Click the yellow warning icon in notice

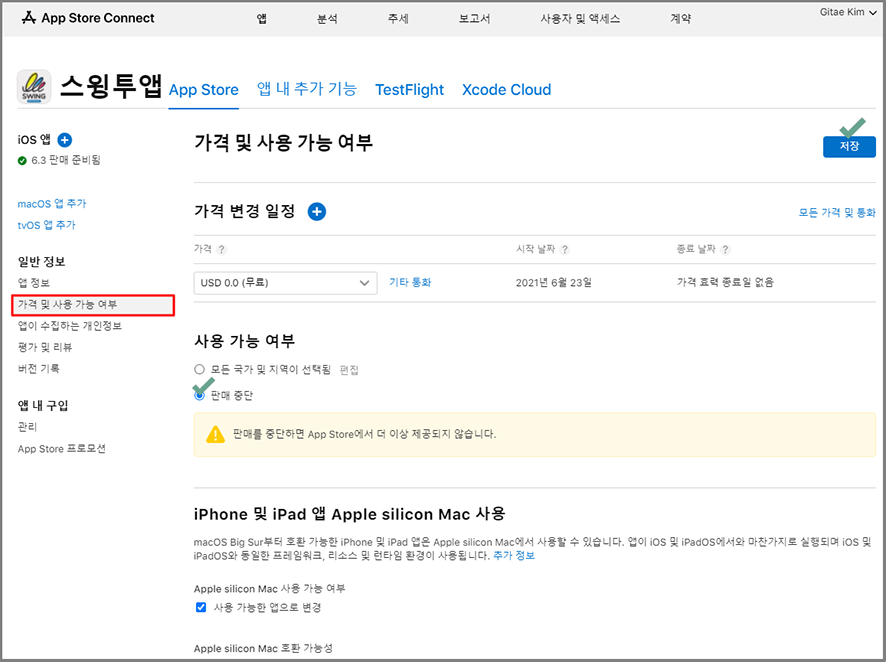coord(215,434)
